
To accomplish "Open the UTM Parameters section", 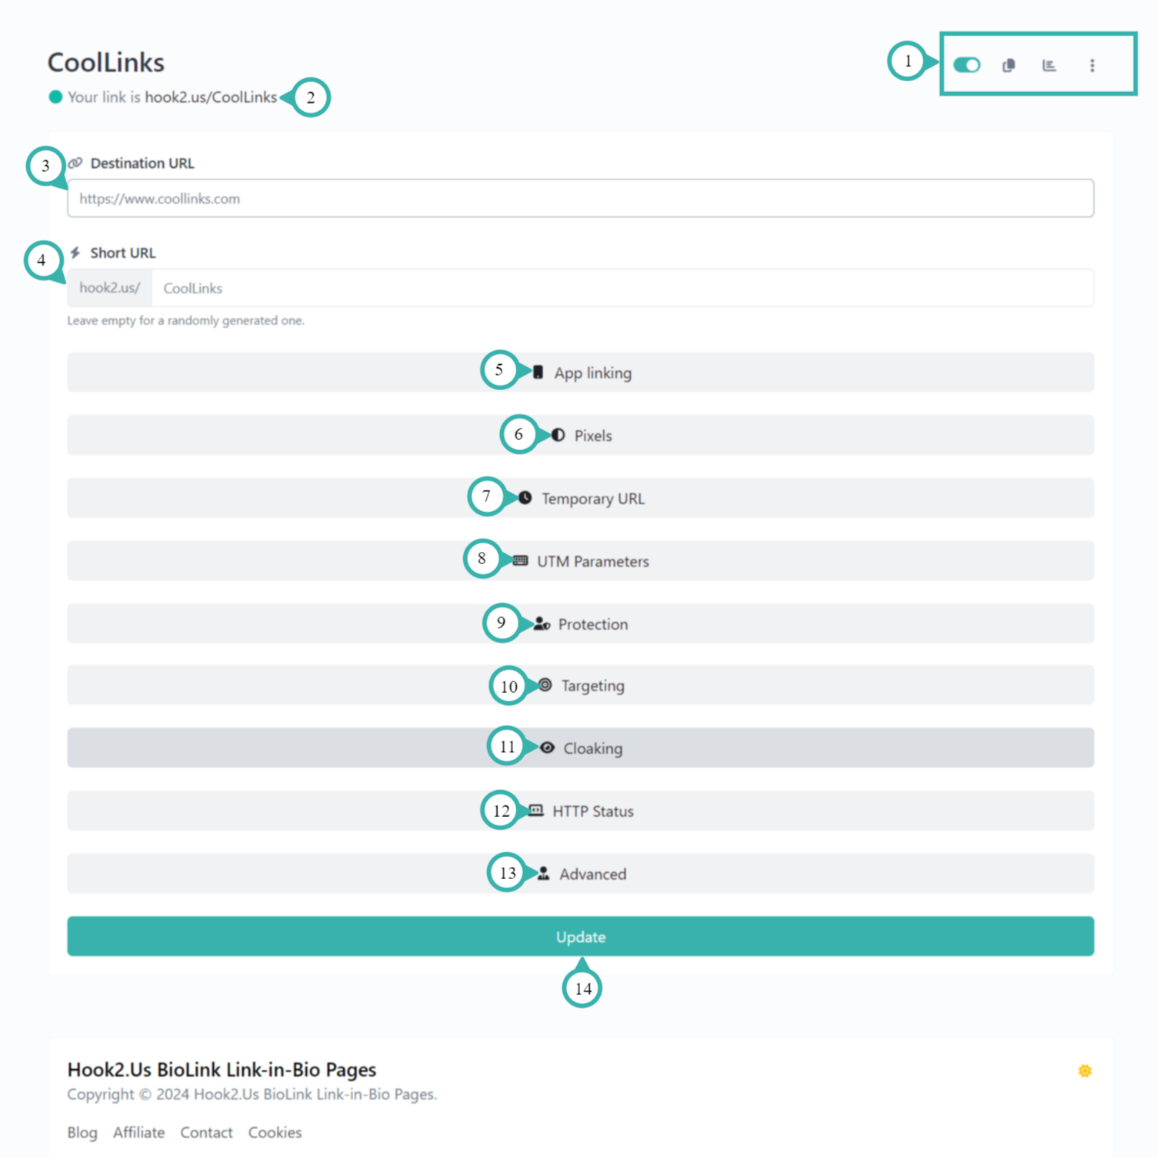I will pos(591,562).
